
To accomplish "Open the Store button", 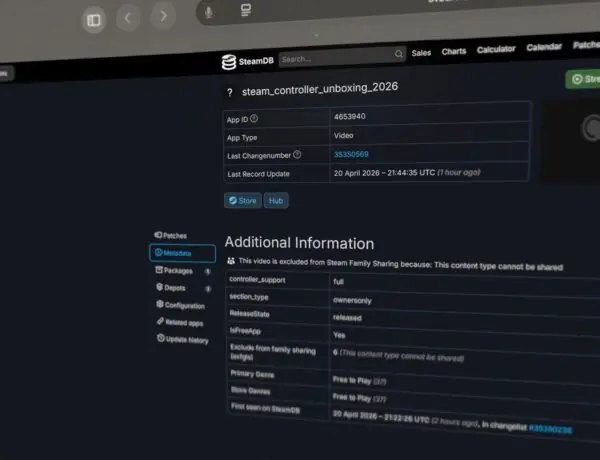I will point(243,201).
